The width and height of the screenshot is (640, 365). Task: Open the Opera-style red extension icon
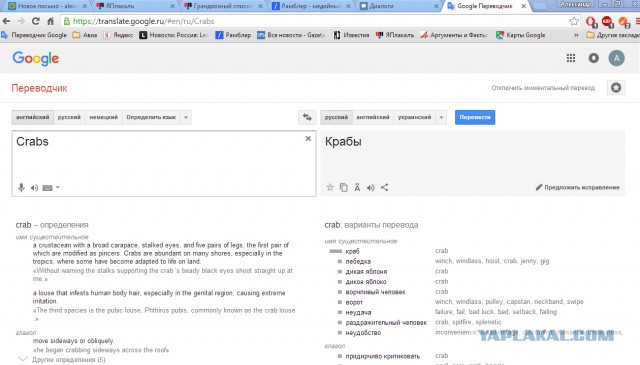point(591,22)
